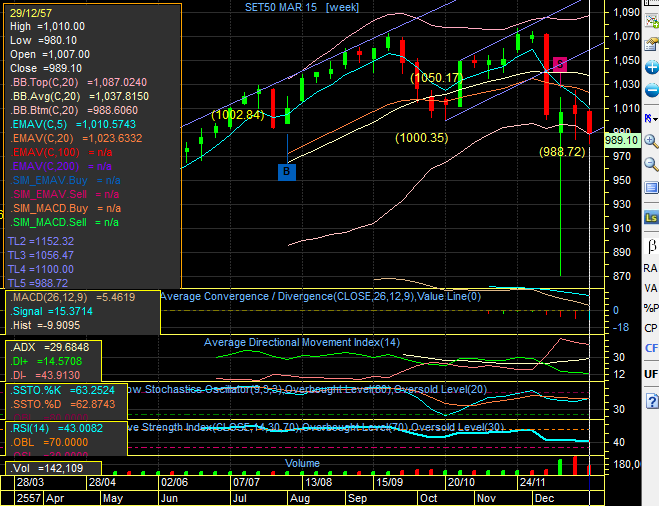The height and width of the screenshot is (506, 659).
Task: Click the .SSTO.%D =62.8743 value
Action: tap(62, 404)
